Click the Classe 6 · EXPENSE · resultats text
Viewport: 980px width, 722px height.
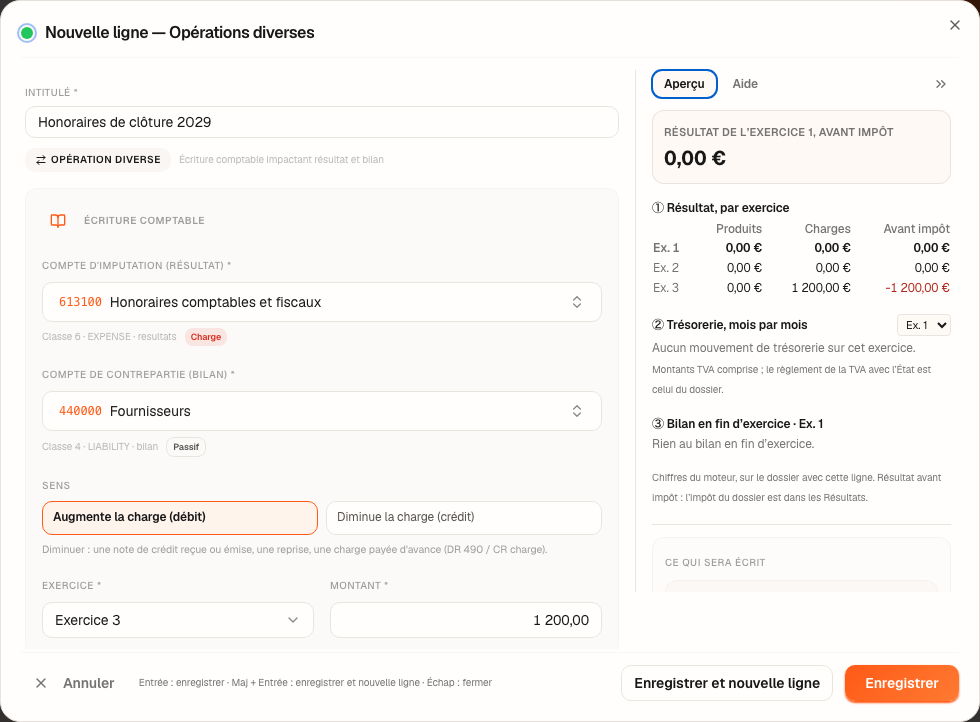pyautogui.click(x=109, y=336)
